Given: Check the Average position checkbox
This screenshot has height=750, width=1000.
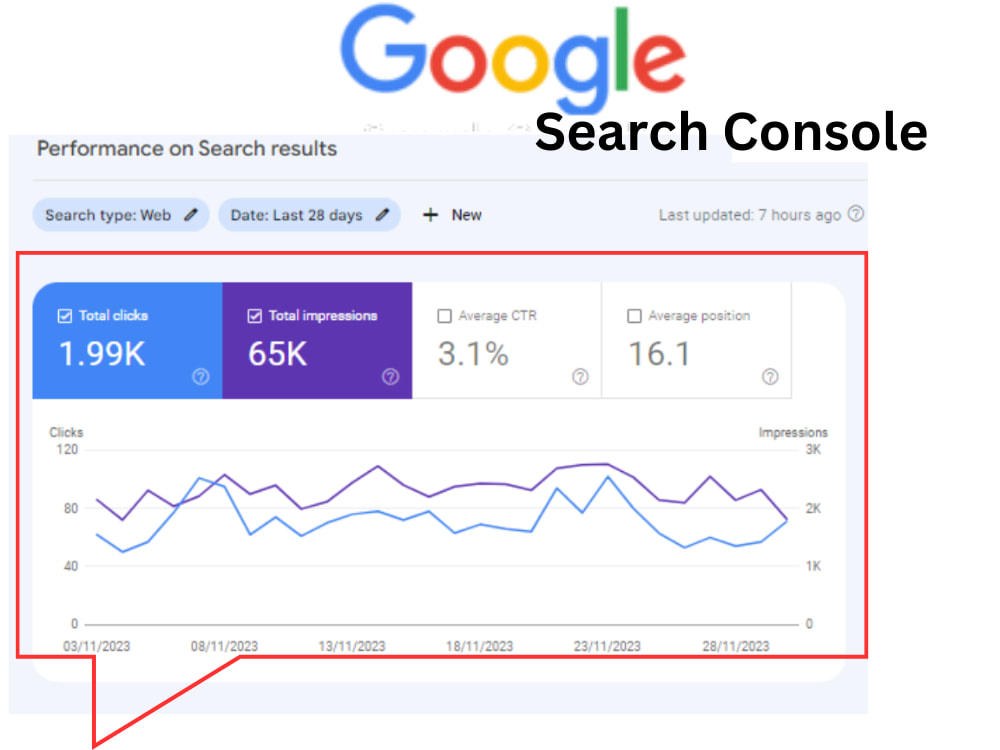Looking at the screenshot, I should pyautogui.click(x=635, y=315).
